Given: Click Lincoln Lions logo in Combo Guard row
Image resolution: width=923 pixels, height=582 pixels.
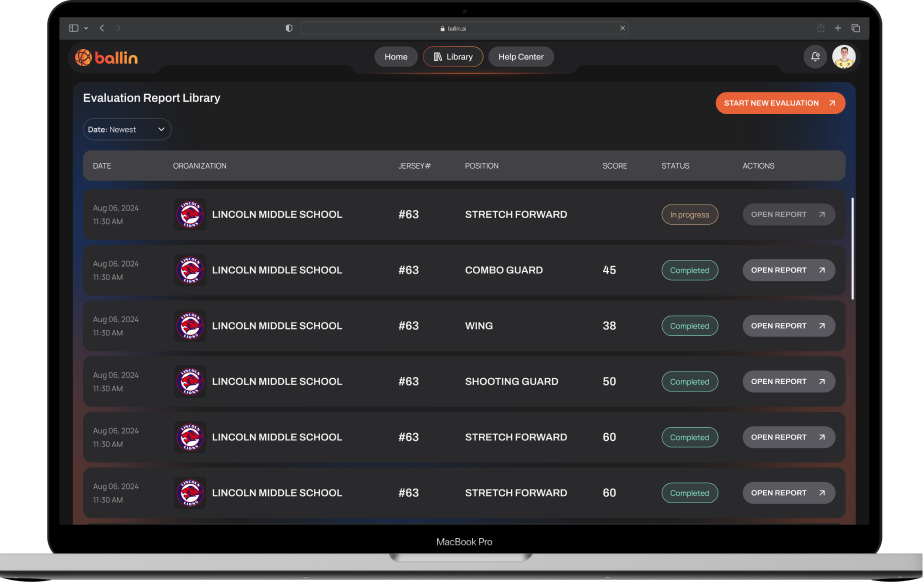Looking at the screenshot, I should click(x=190, y=270).
